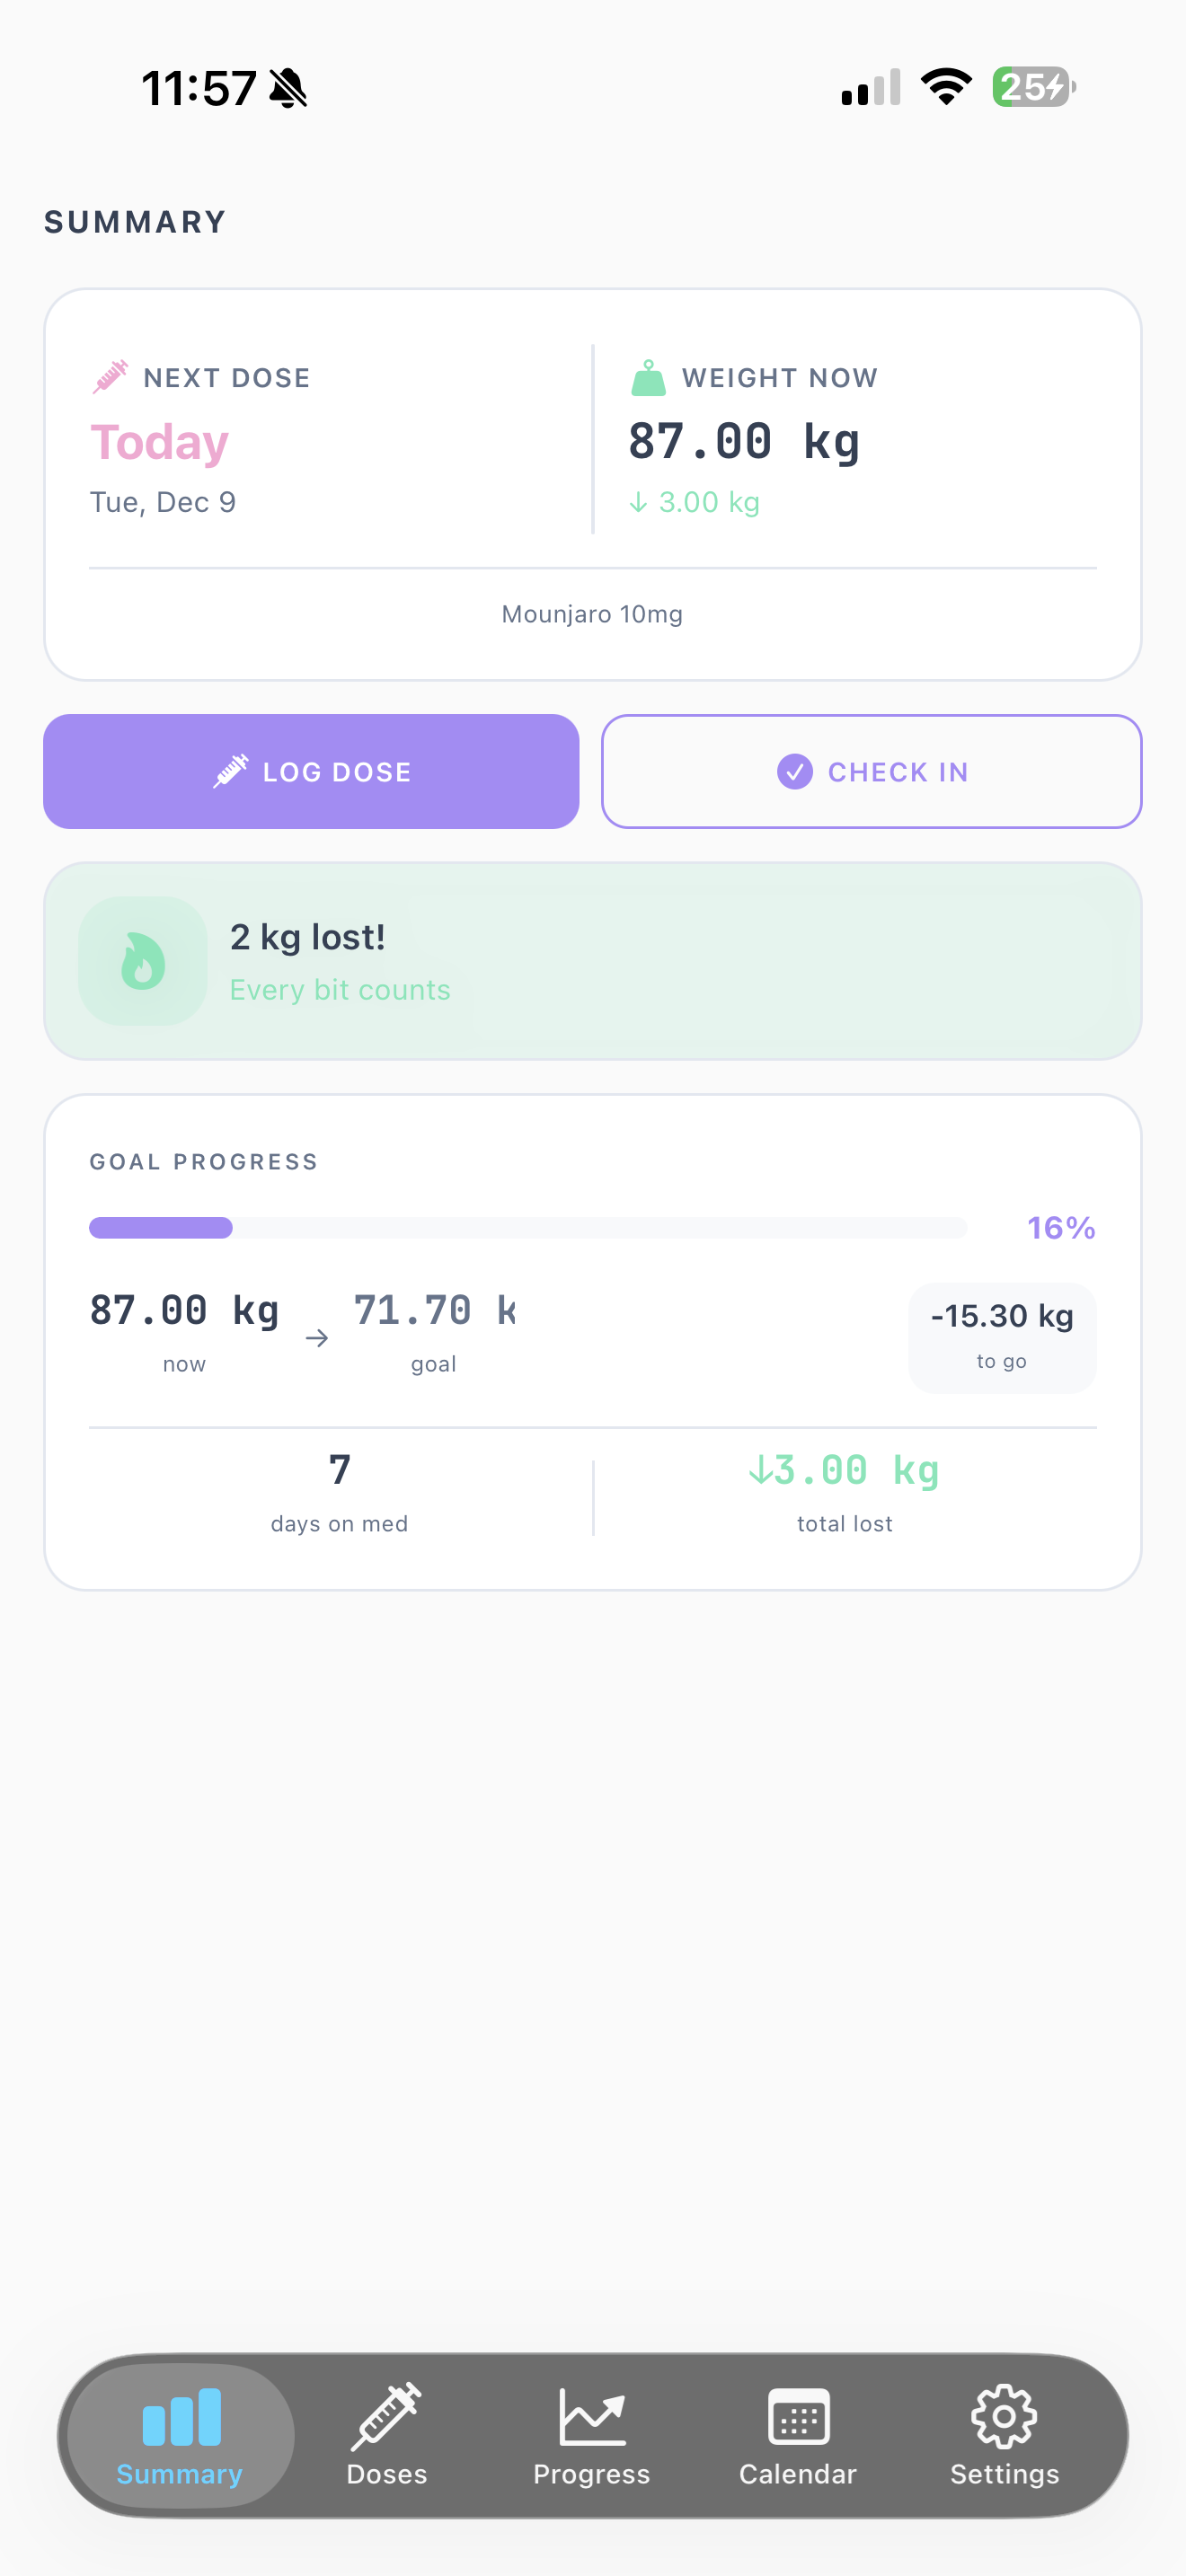
Task: Tap the 2 kg lost celebration banner
Action: [591, 960]
